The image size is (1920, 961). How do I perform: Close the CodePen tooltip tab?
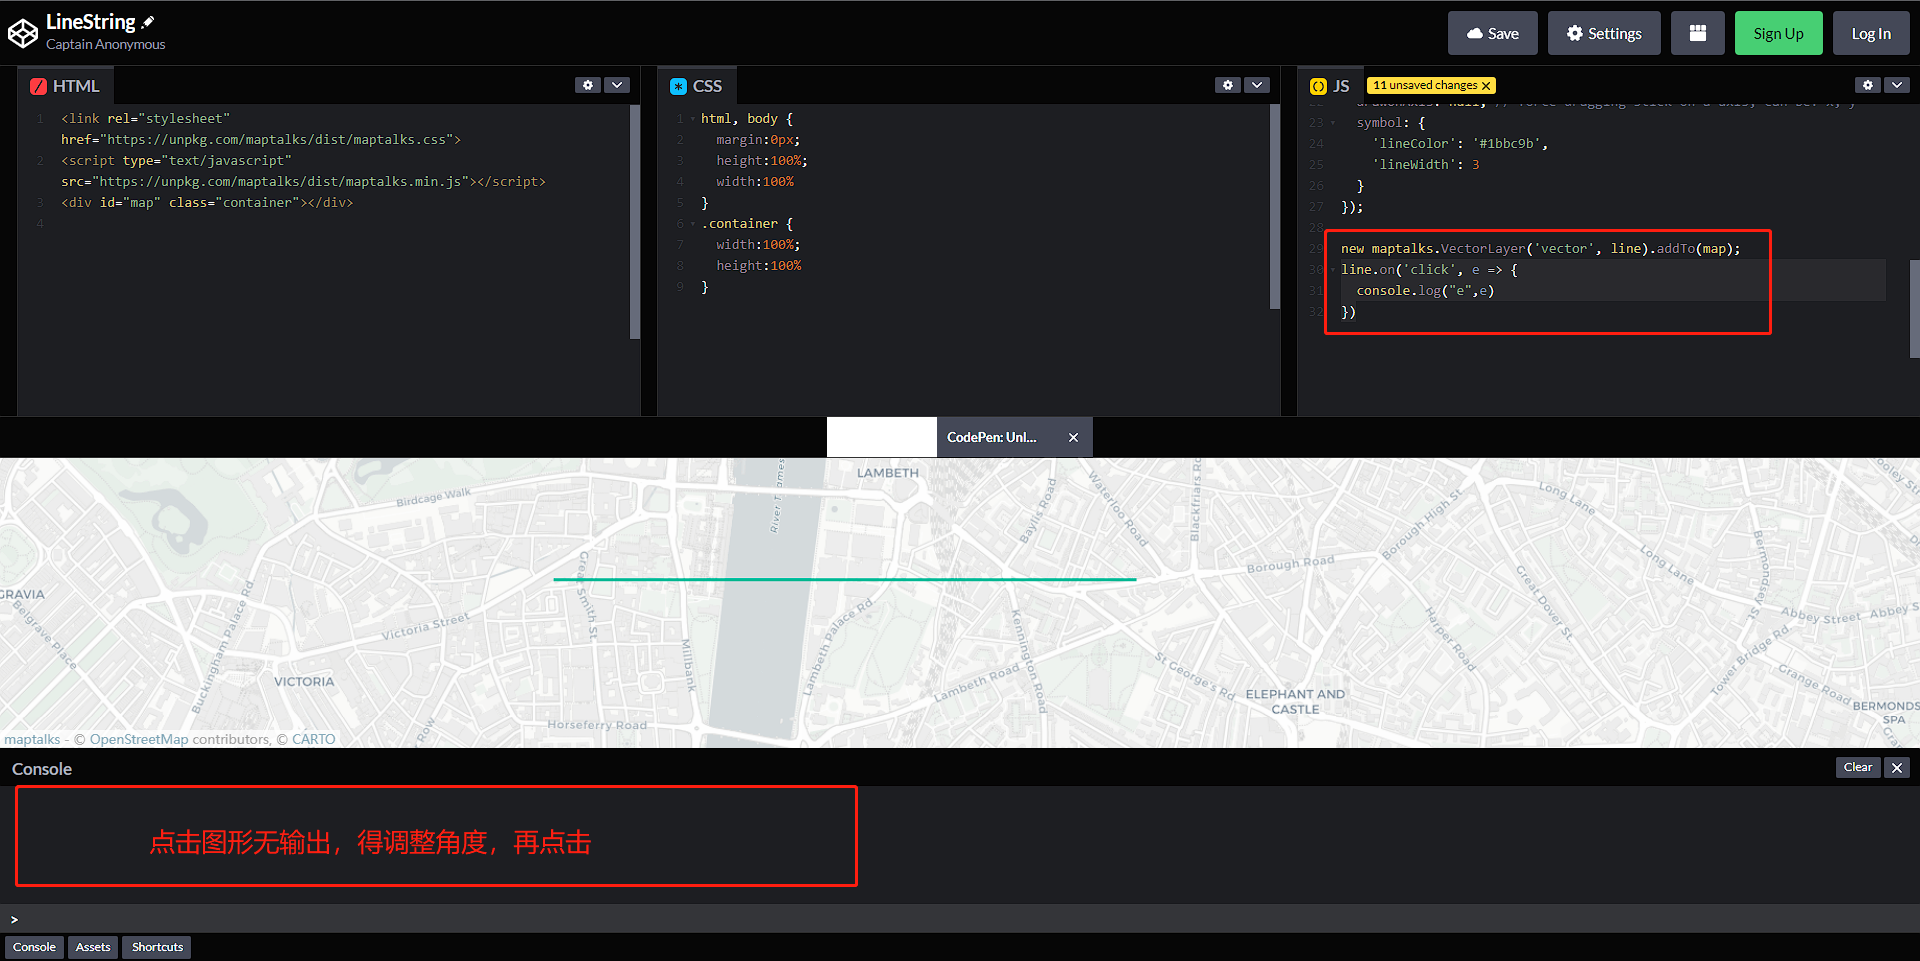point(1073,438)
